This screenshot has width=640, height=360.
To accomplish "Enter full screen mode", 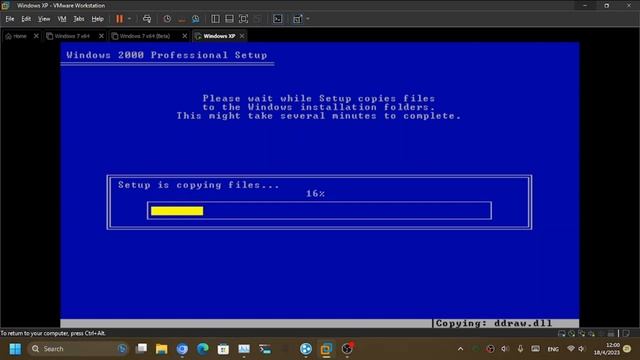I will click(x=243, y=19).
